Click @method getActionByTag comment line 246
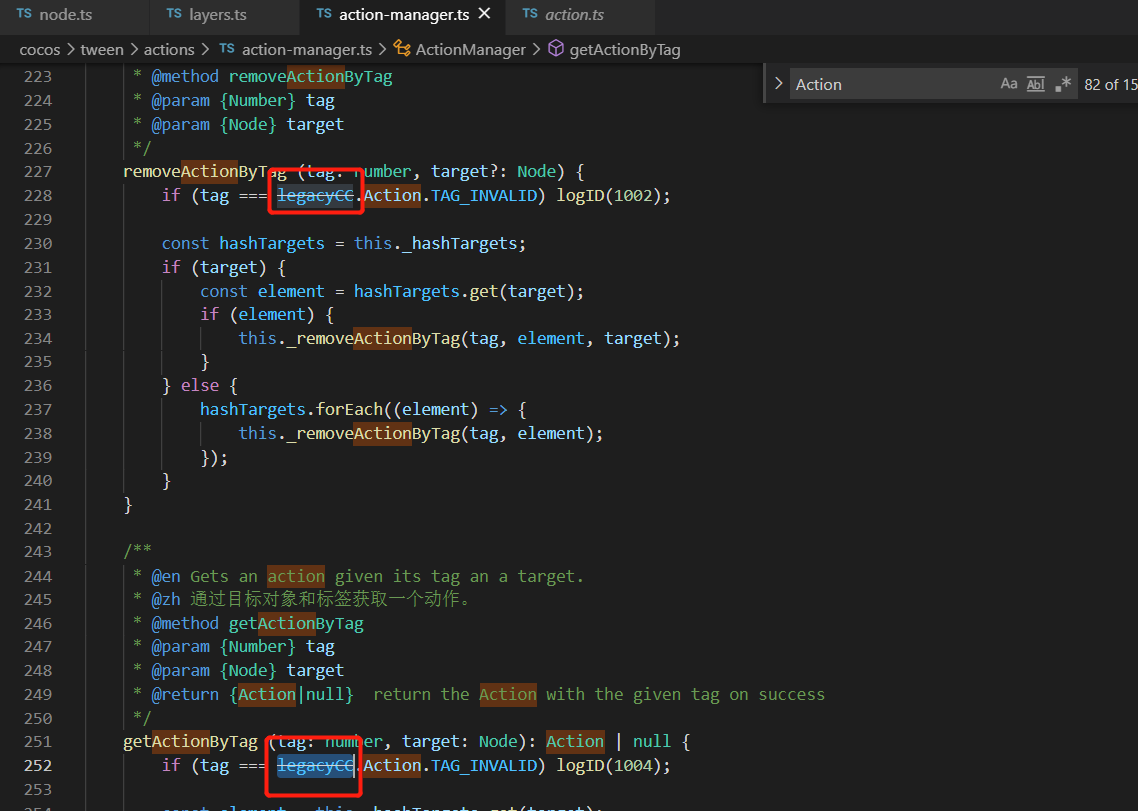This screenshot has height=811, width=1138. coord(257,623)
